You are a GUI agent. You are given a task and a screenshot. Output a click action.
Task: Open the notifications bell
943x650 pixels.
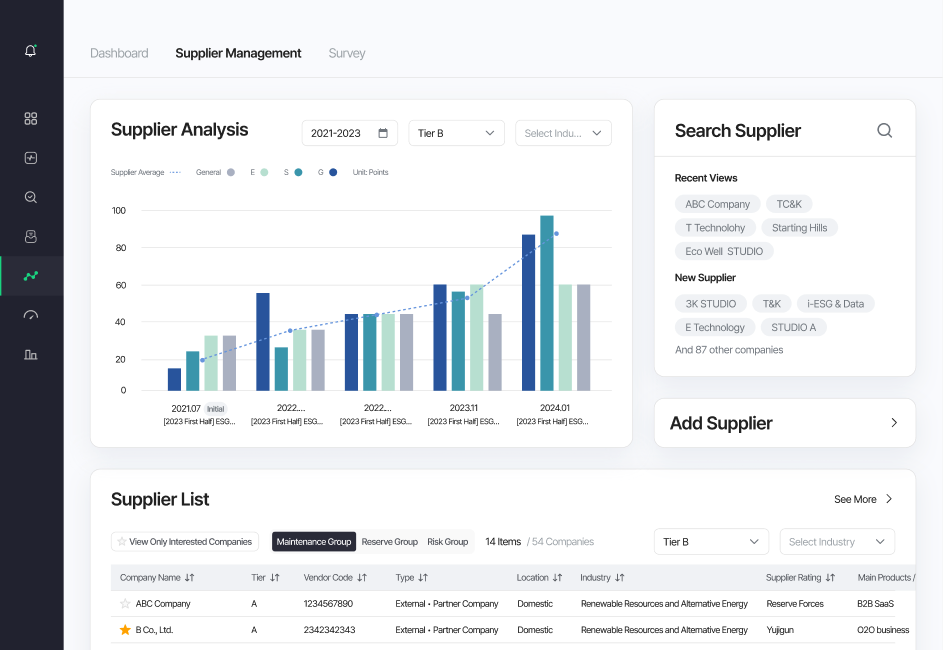point(31,51)
